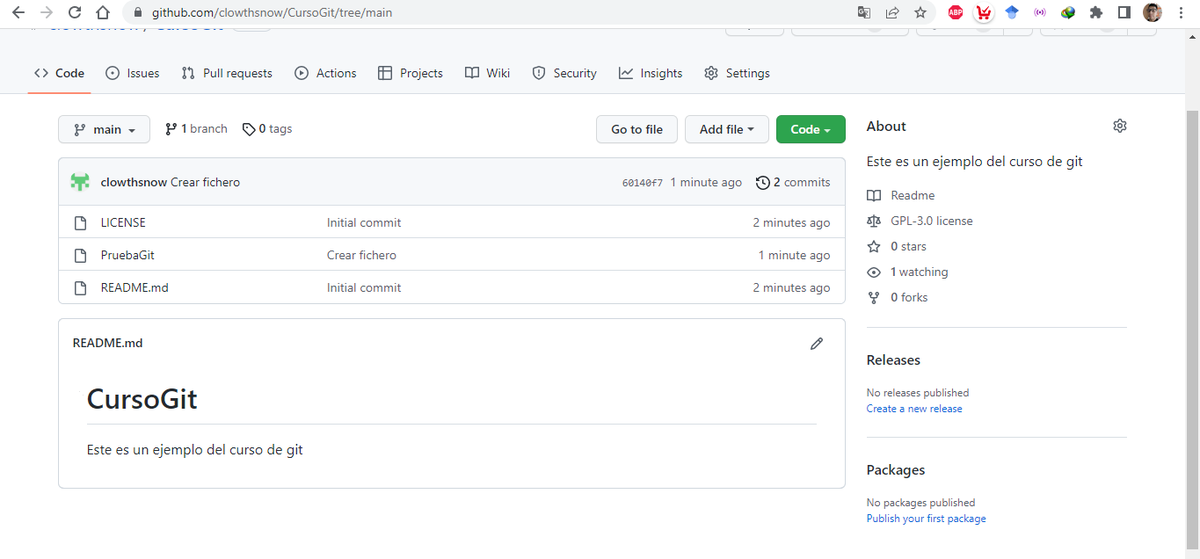Open the Pull requests tab
1200x559 pixels.
point(227,73)
